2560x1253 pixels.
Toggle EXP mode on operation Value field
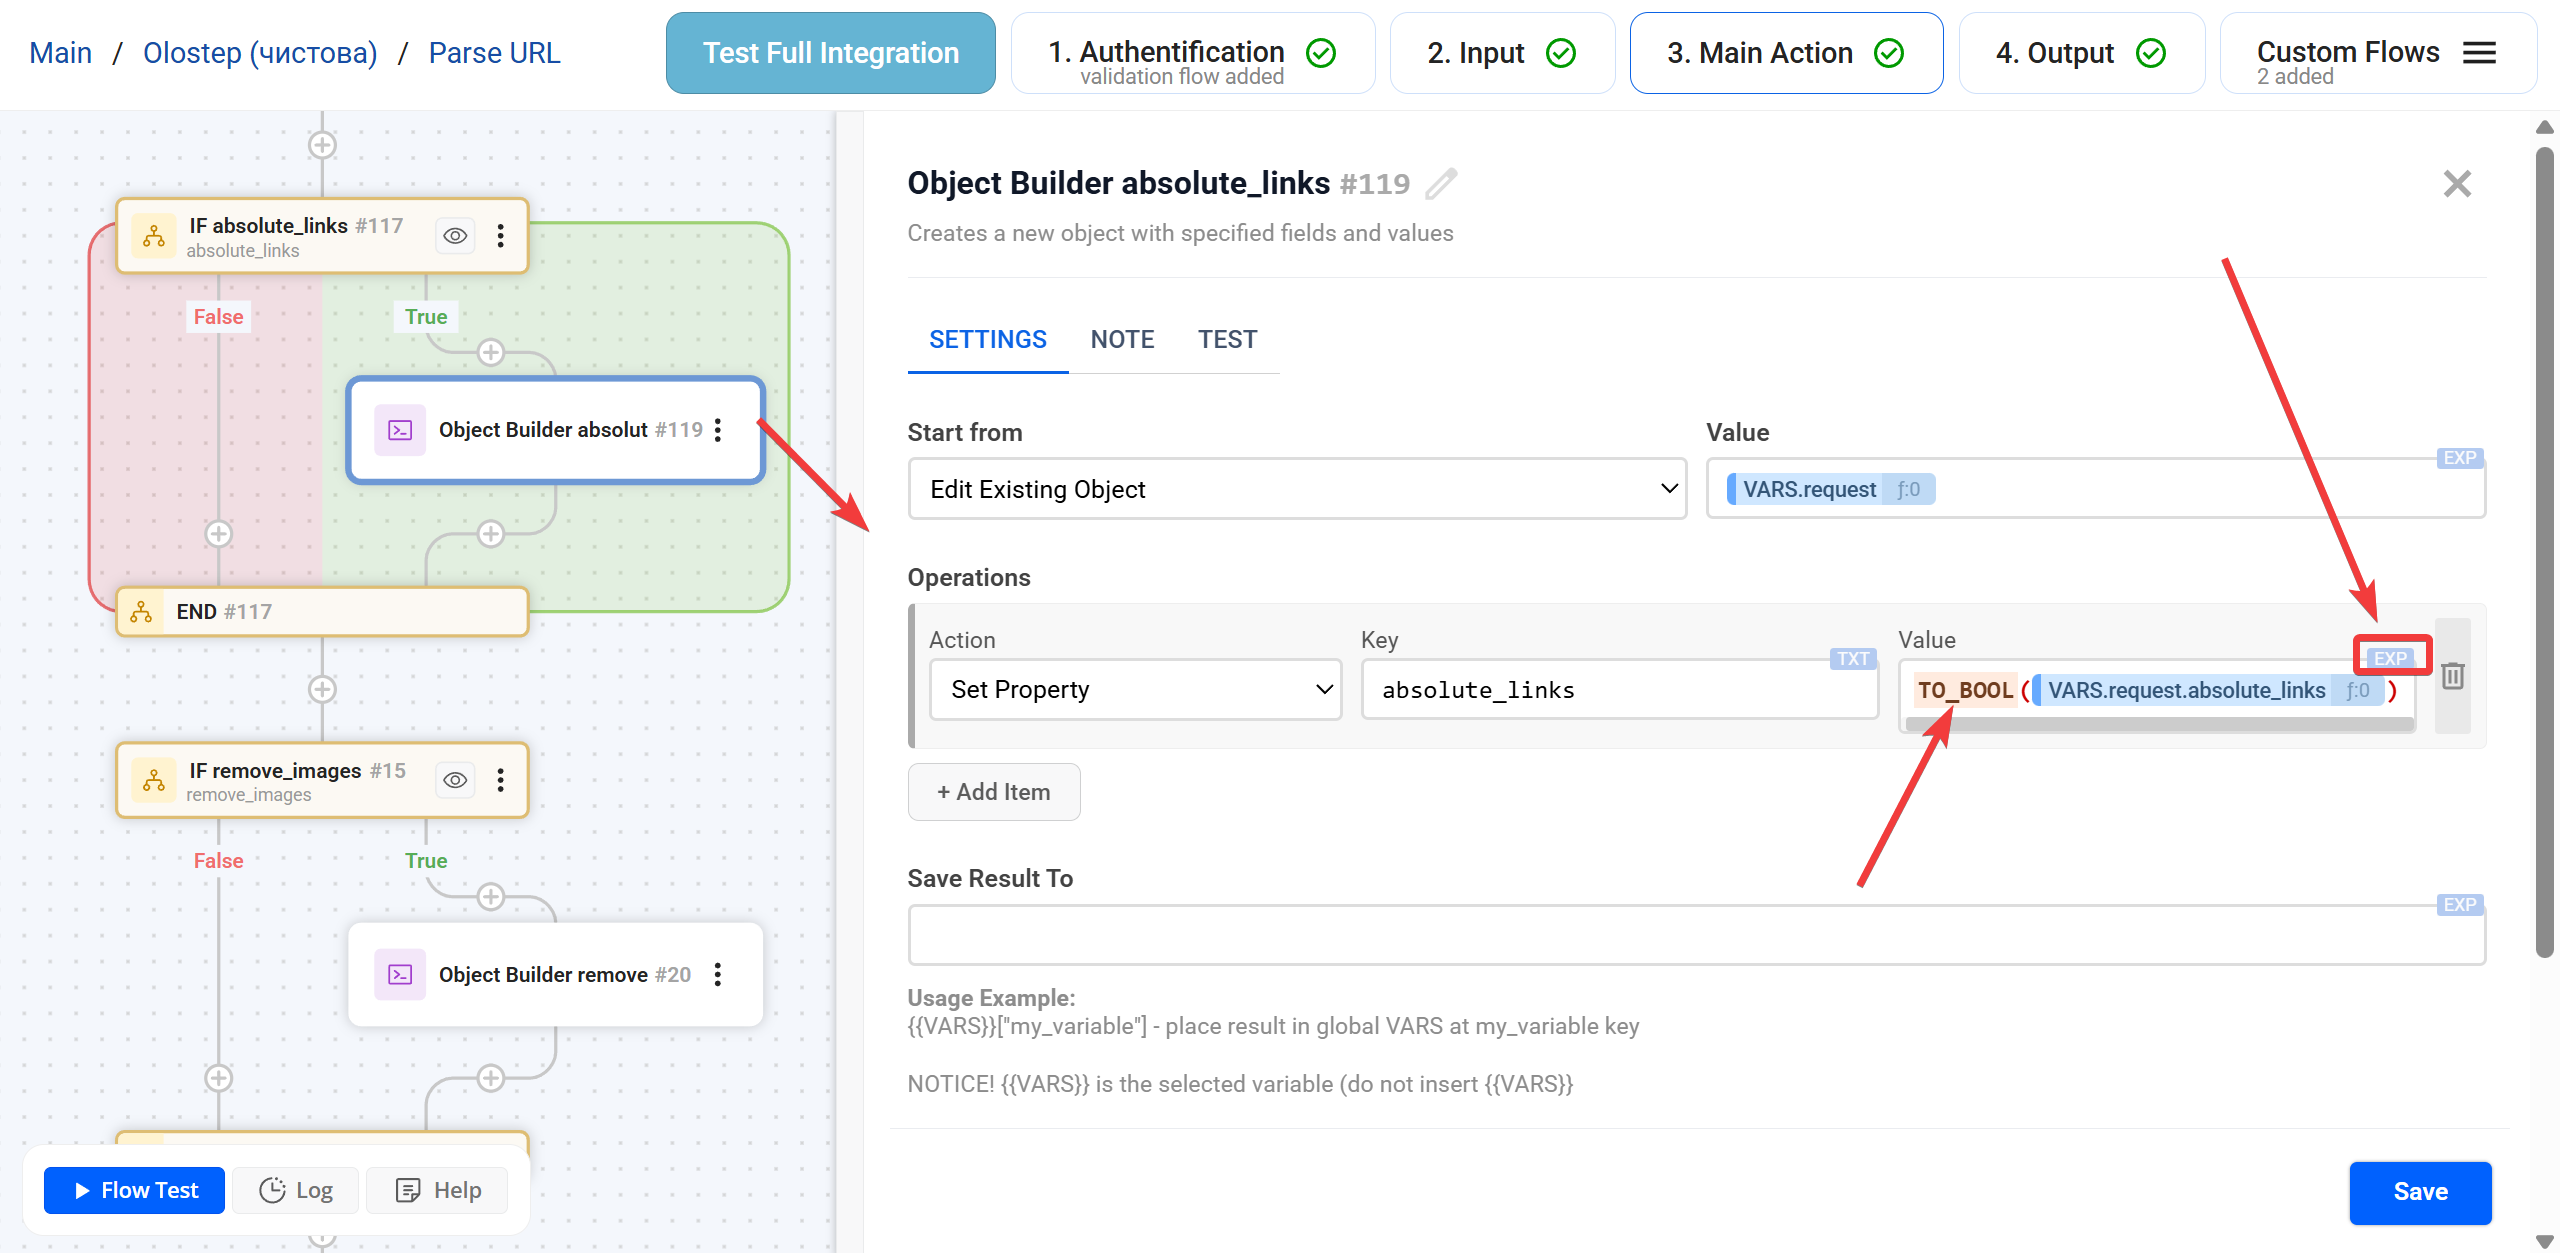coord(2390,658)
